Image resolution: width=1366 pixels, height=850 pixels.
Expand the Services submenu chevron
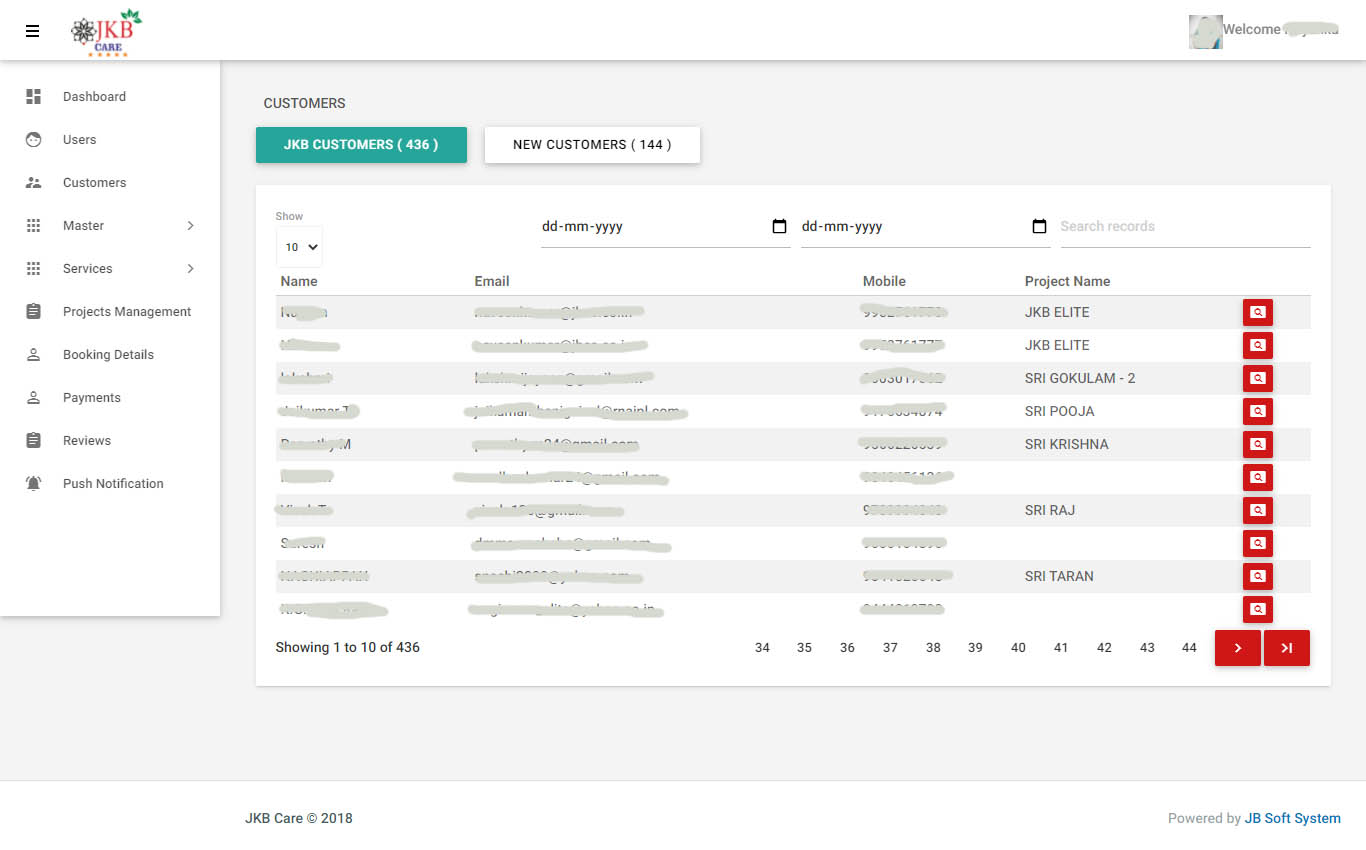coord(190,269)
